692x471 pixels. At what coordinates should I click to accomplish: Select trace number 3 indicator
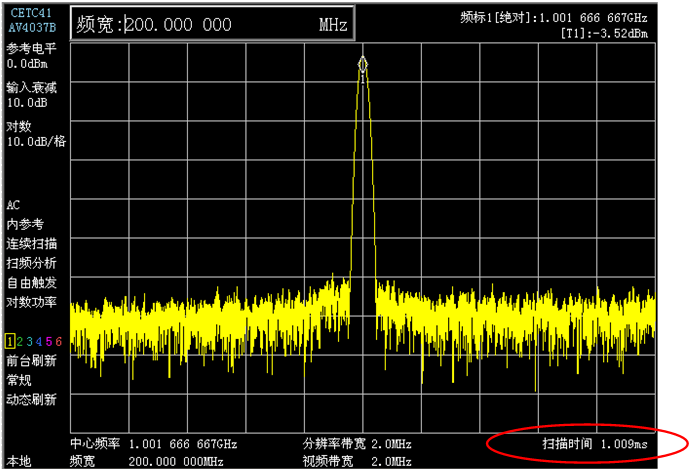30,341
